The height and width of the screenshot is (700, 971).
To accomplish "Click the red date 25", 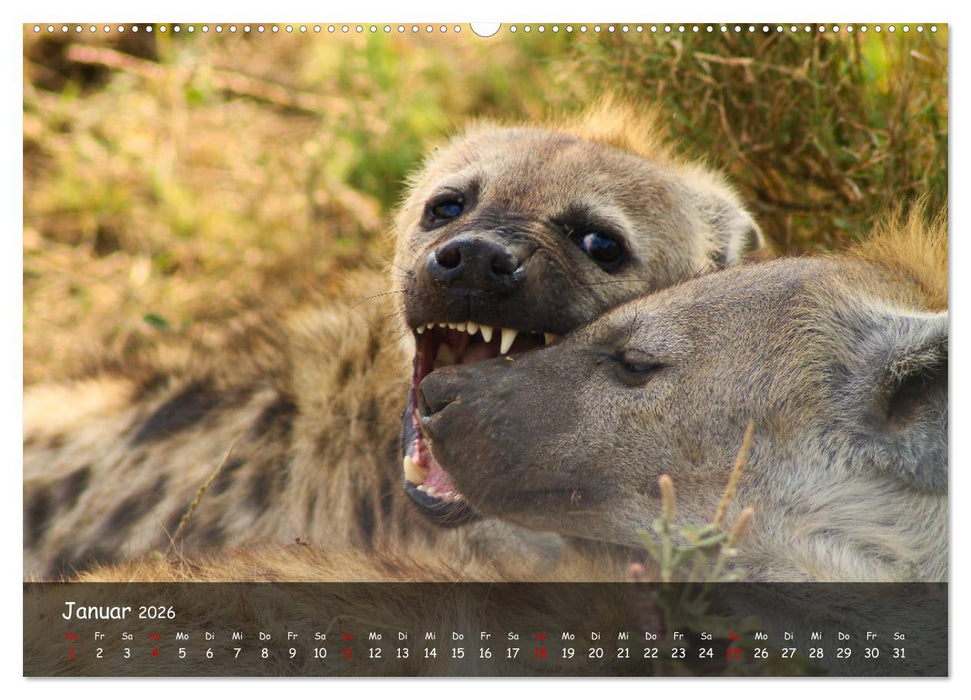I will click(734, 654).
